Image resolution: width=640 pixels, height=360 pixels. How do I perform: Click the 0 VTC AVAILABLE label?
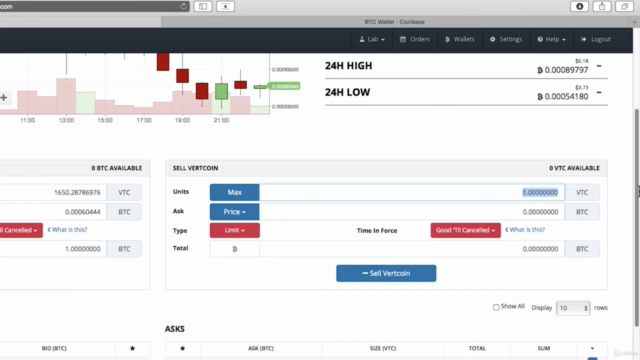point(574,168)
